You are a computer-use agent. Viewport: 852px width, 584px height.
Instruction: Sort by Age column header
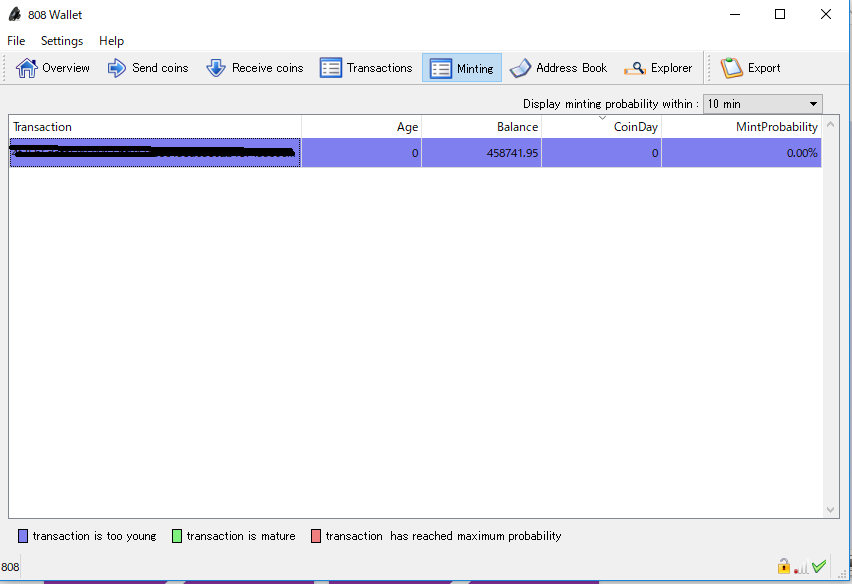361,127
